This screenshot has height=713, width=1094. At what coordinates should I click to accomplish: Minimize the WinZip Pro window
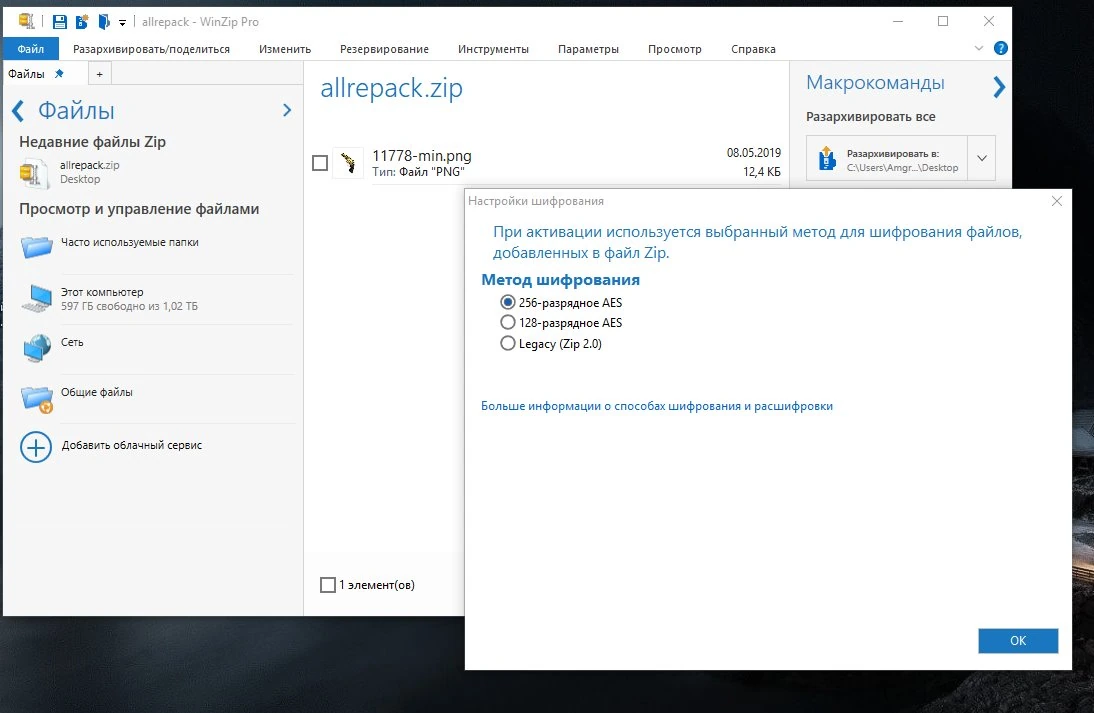pyautogui.click(x=898, y=22)
